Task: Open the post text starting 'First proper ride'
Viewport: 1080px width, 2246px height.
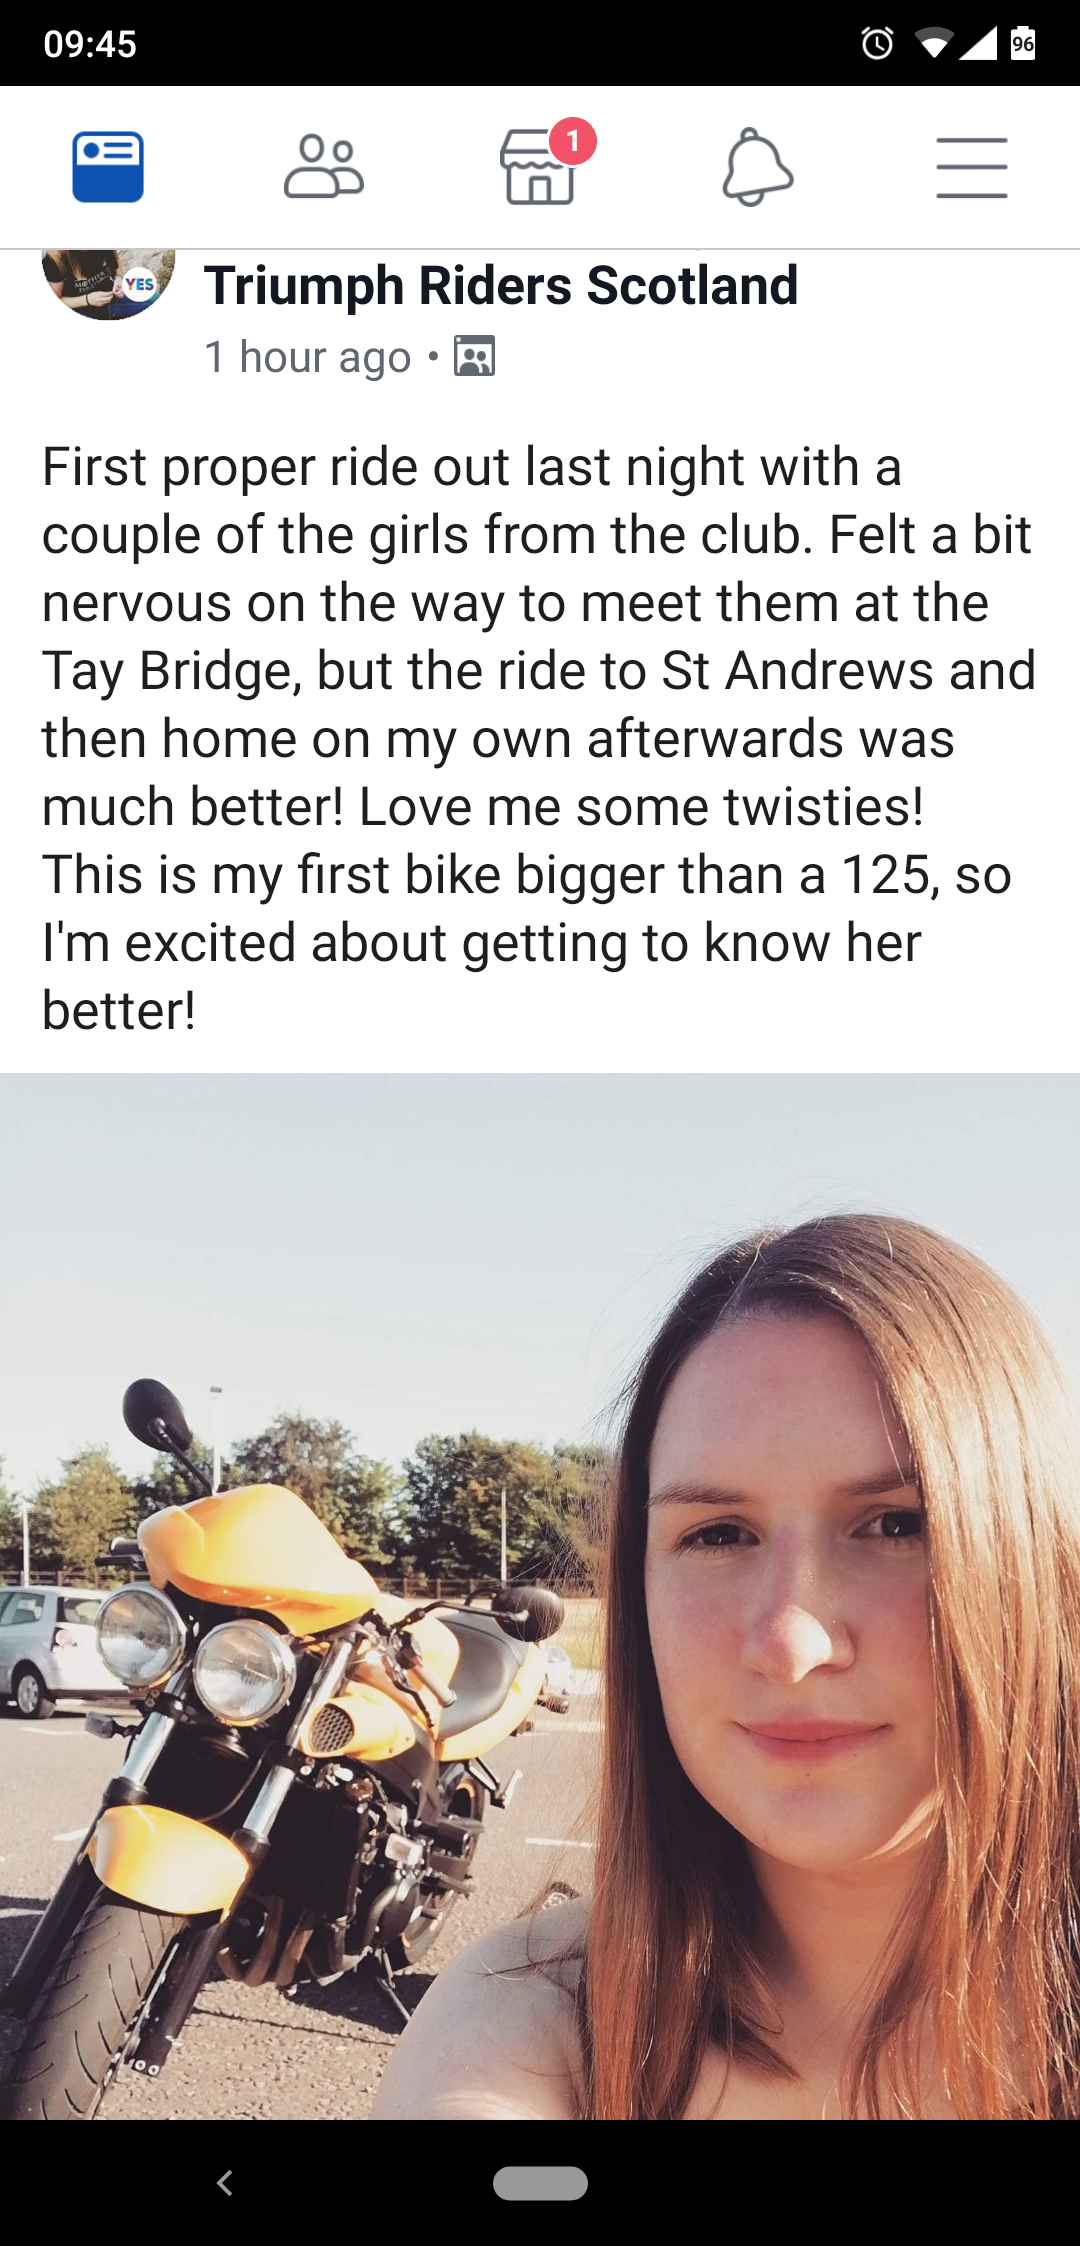Action: pos(538,738)
